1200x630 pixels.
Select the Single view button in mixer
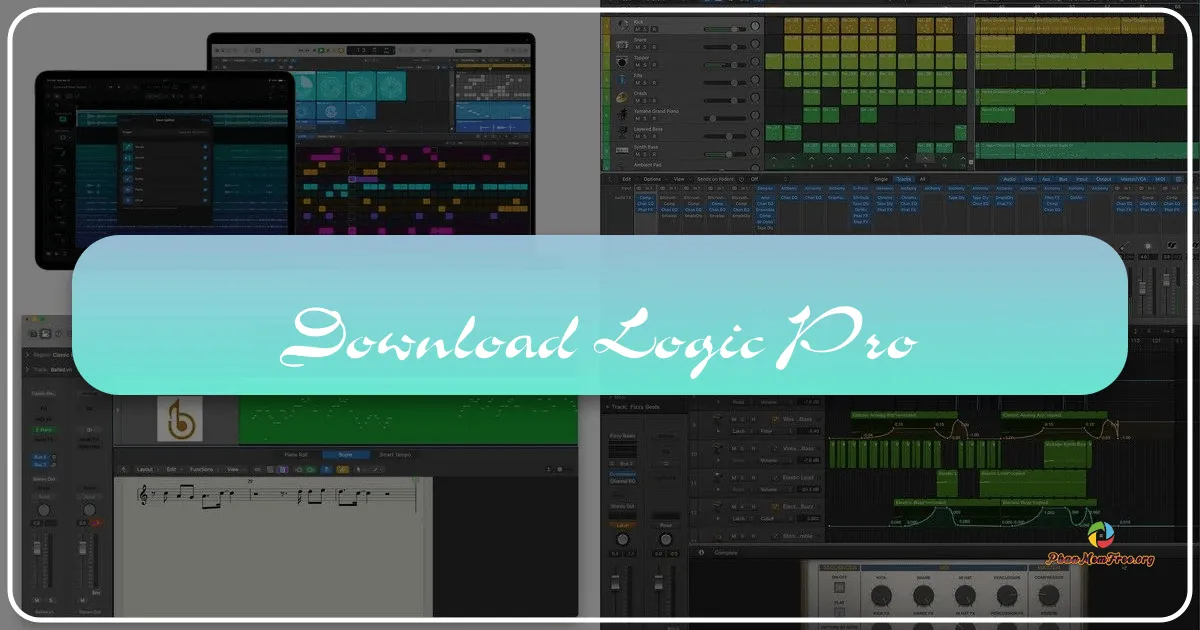point(880,179)
